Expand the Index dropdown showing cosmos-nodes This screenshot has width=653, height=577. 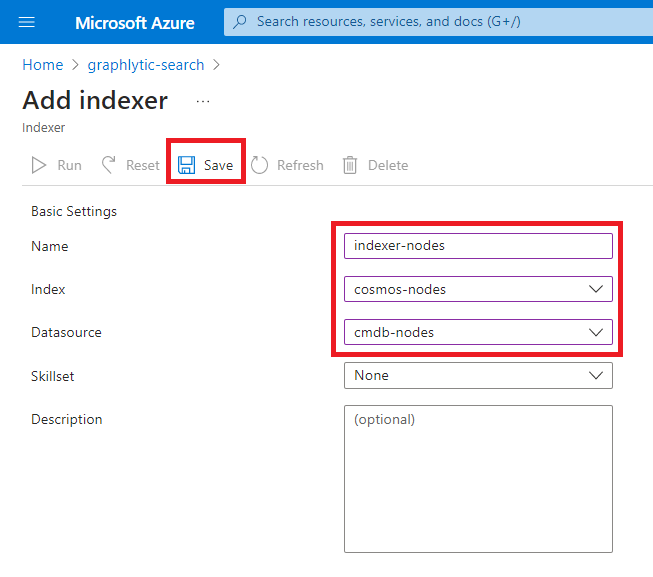click(596, 289)
